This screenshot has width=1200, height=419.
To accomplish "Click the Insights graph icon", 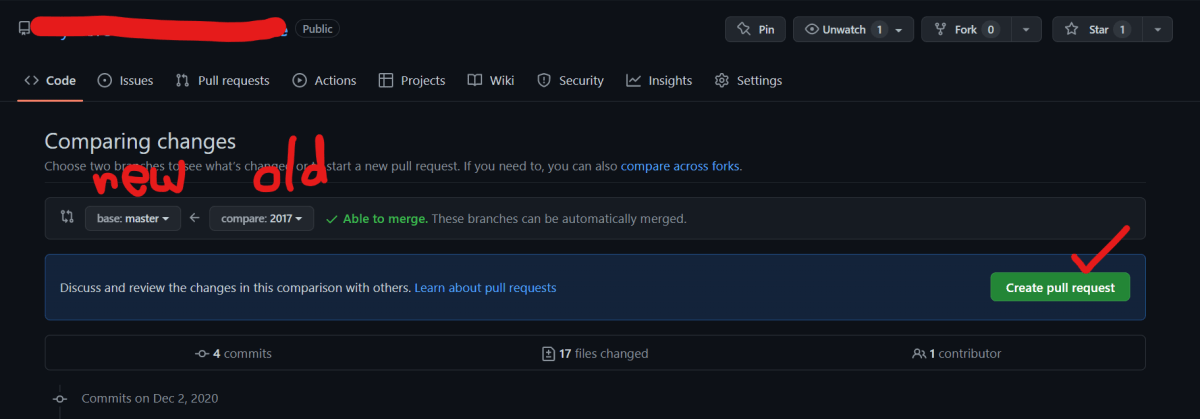I will coord(633,80).
